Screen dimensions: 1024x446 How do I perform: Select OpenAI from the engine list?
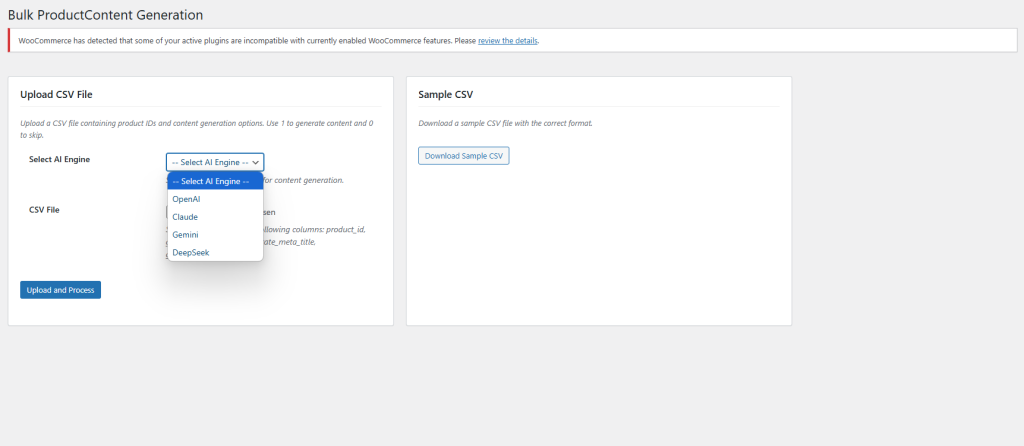click(x=215, y=199)
